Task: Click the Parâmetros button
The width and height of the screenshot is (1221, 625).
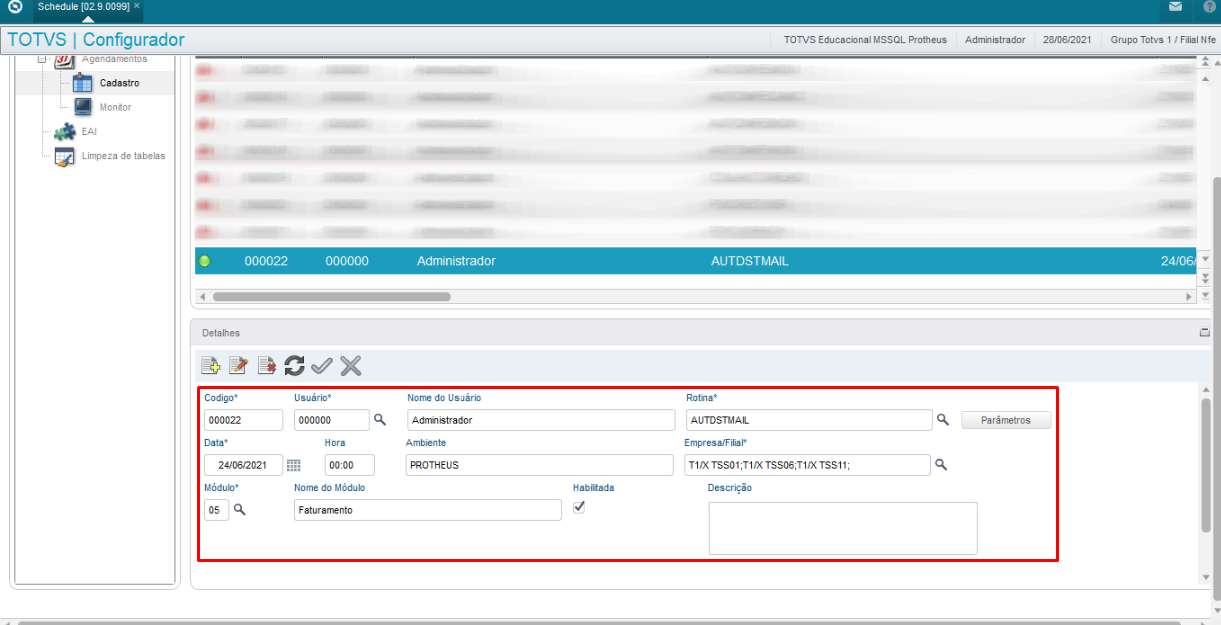Action: (1006, 420)
